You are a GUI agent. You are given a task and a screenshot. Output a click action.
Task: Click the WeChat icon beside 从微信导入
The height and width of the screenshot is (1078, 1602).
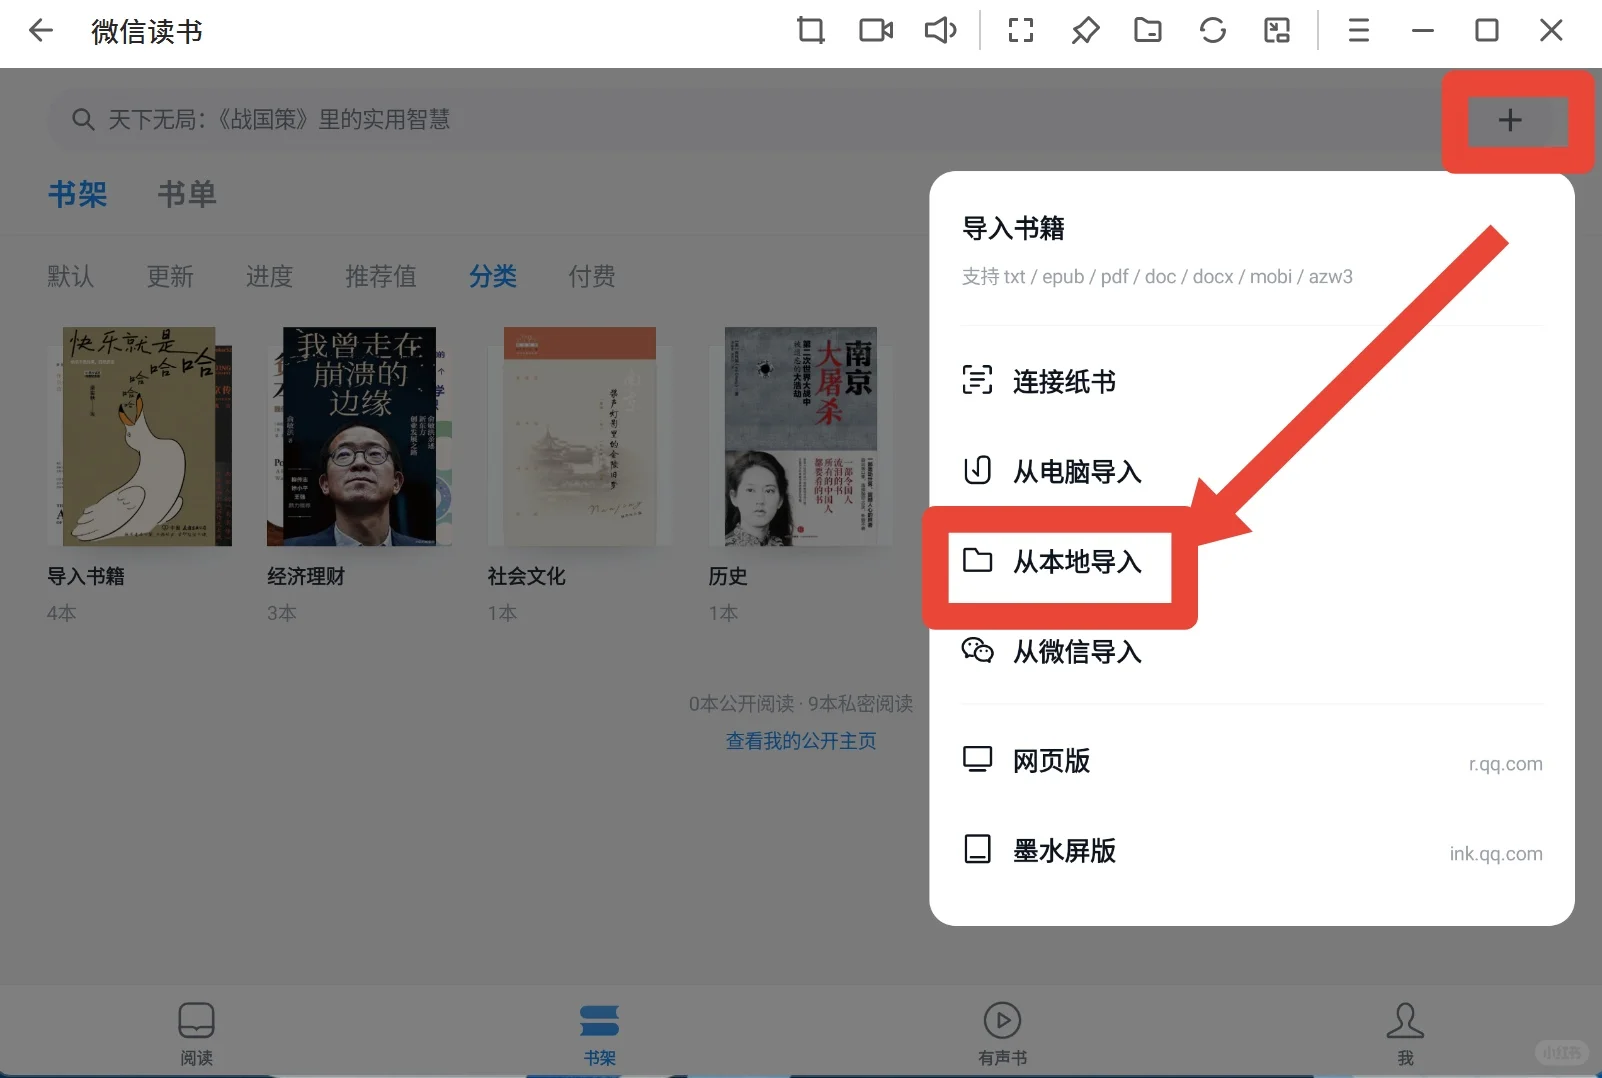click(977, 650)
